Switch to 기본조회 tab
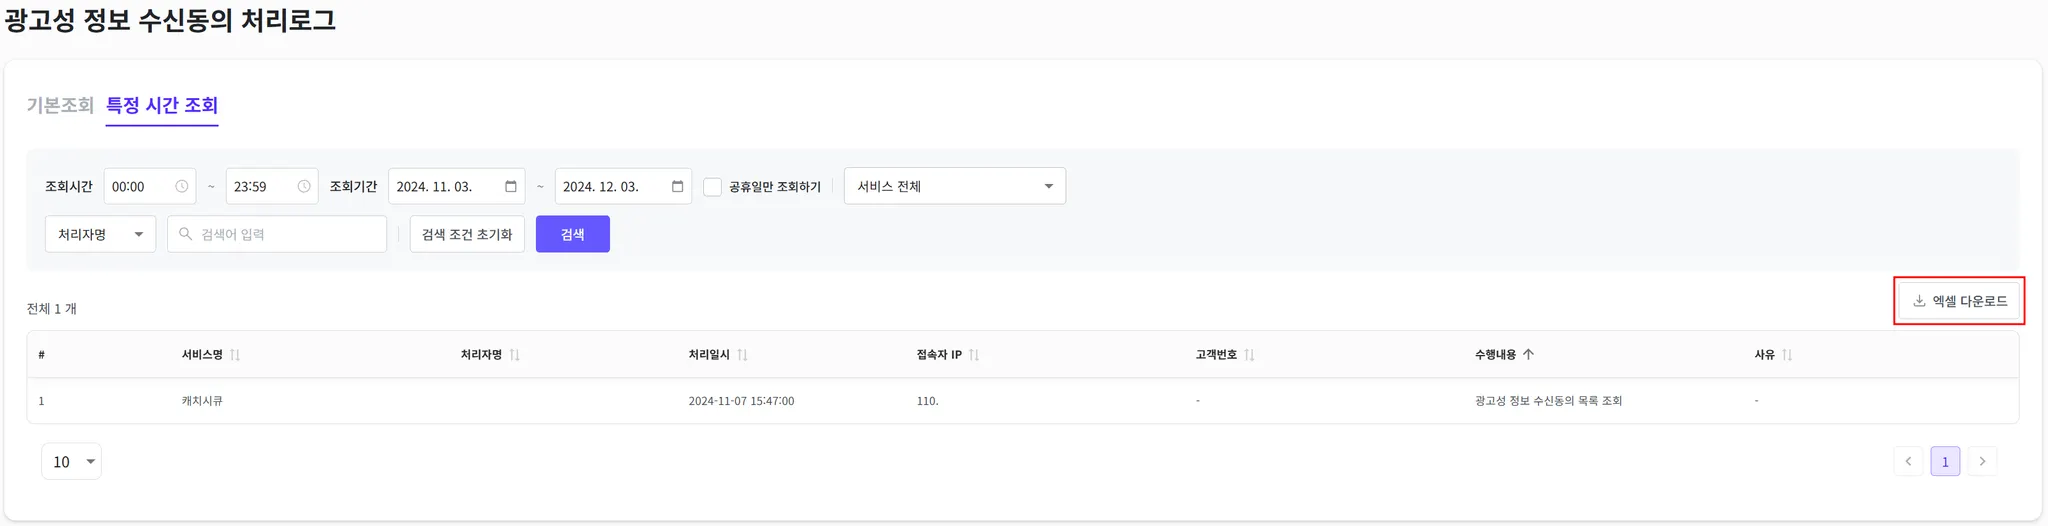The height and width of the screenshot is (526, 2048). (60, 105)
